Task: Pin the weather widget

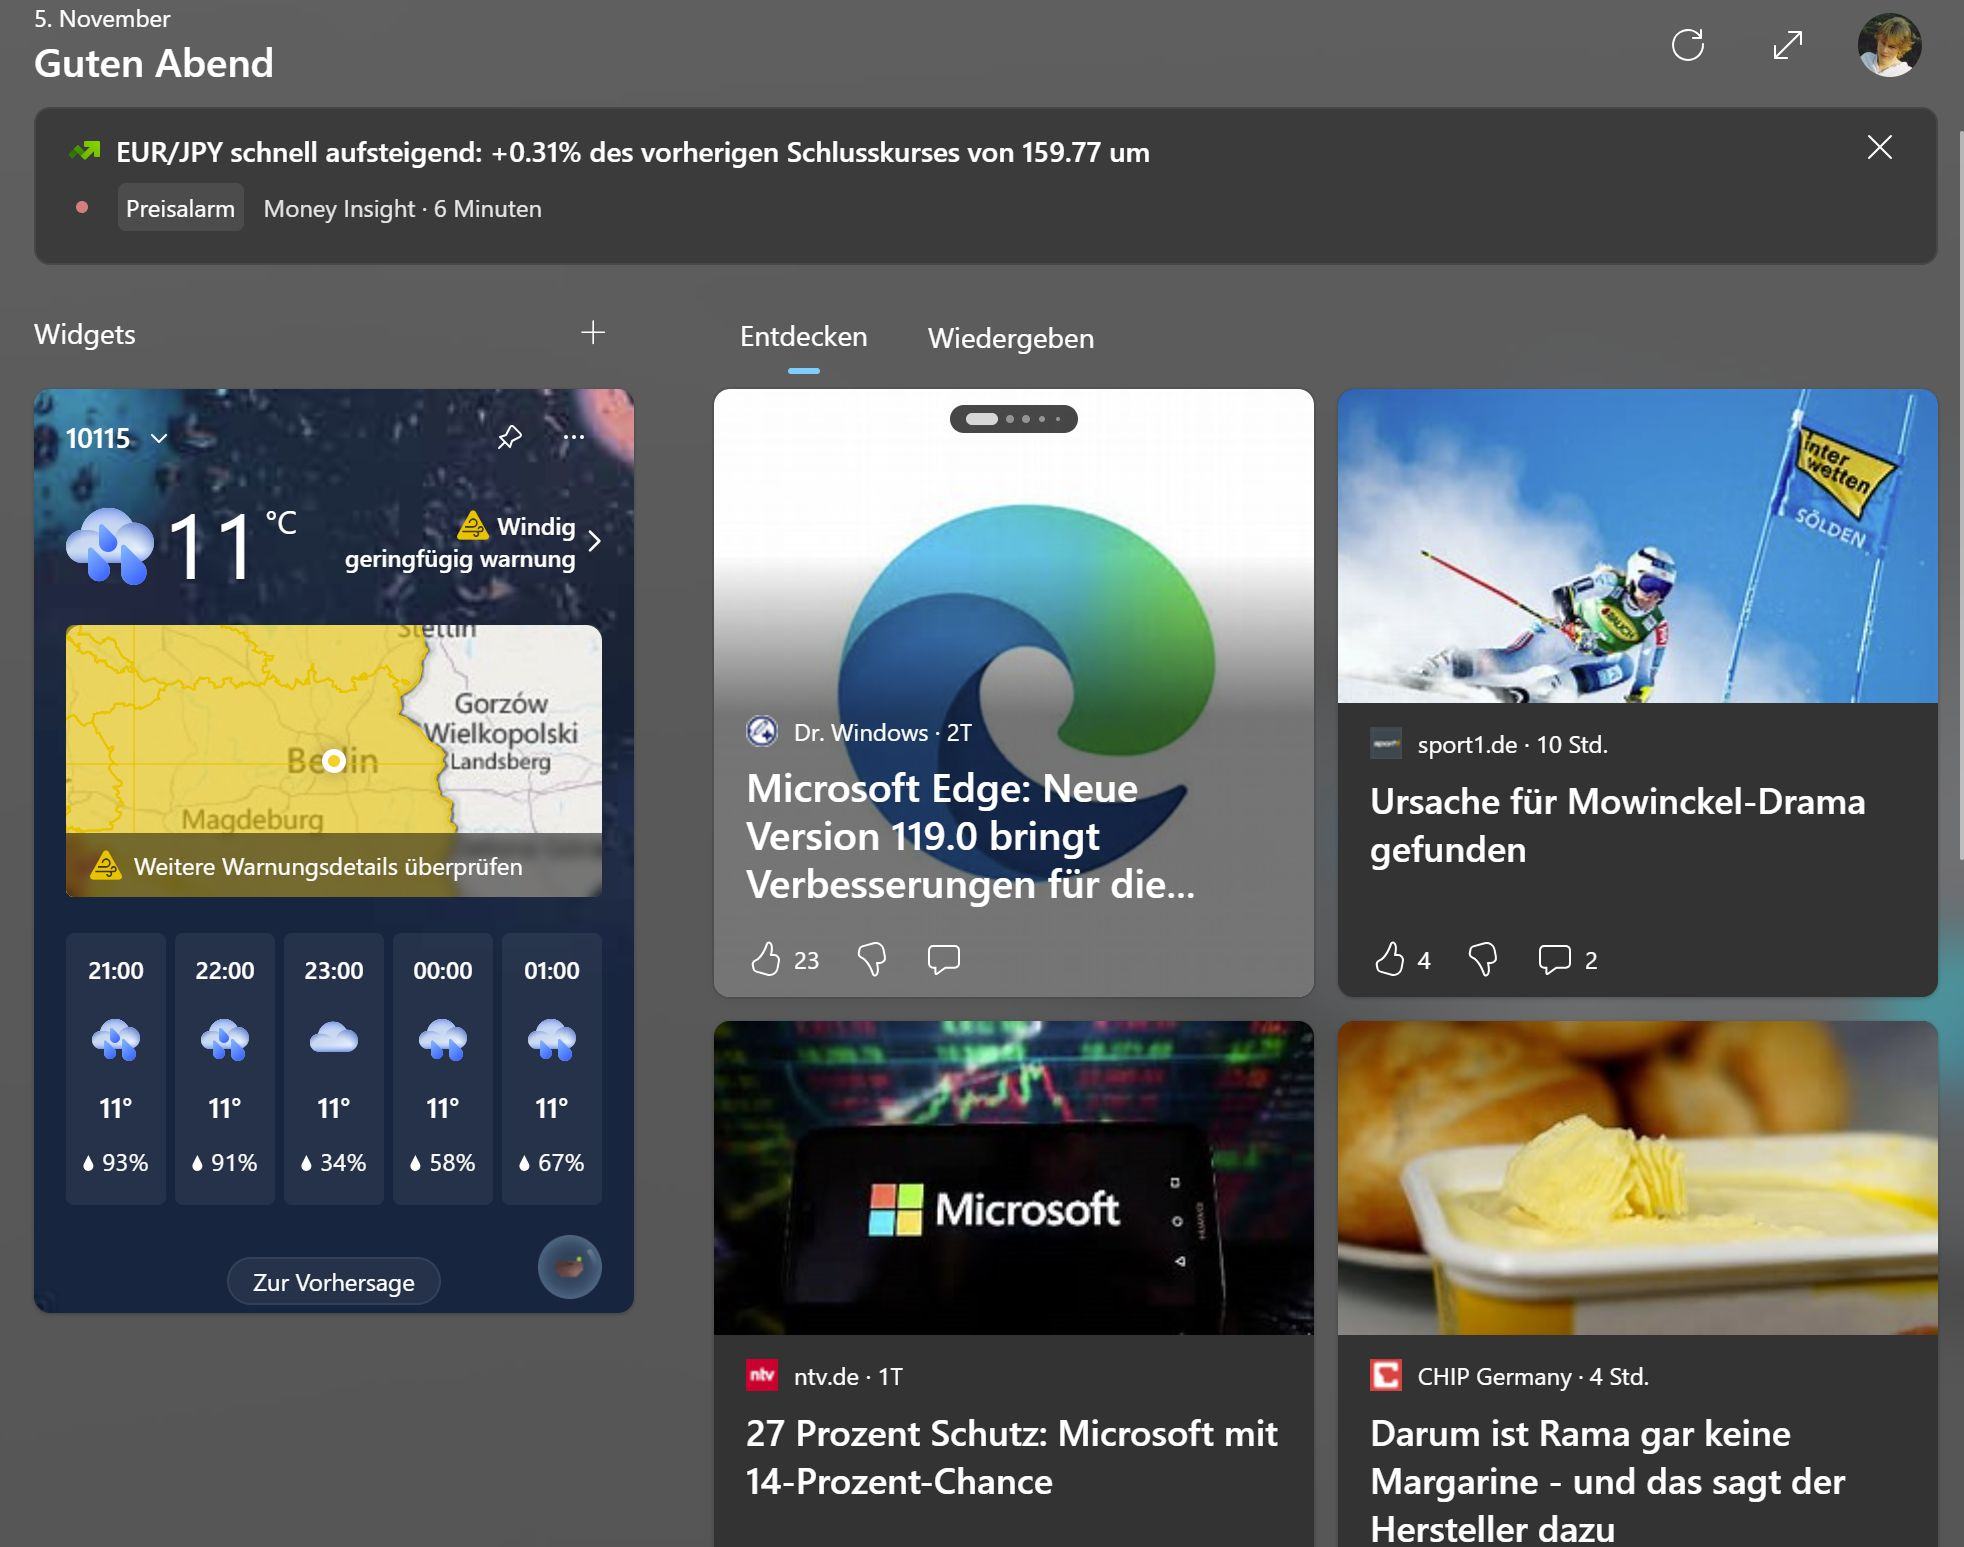Action: (x=510, y=437)
